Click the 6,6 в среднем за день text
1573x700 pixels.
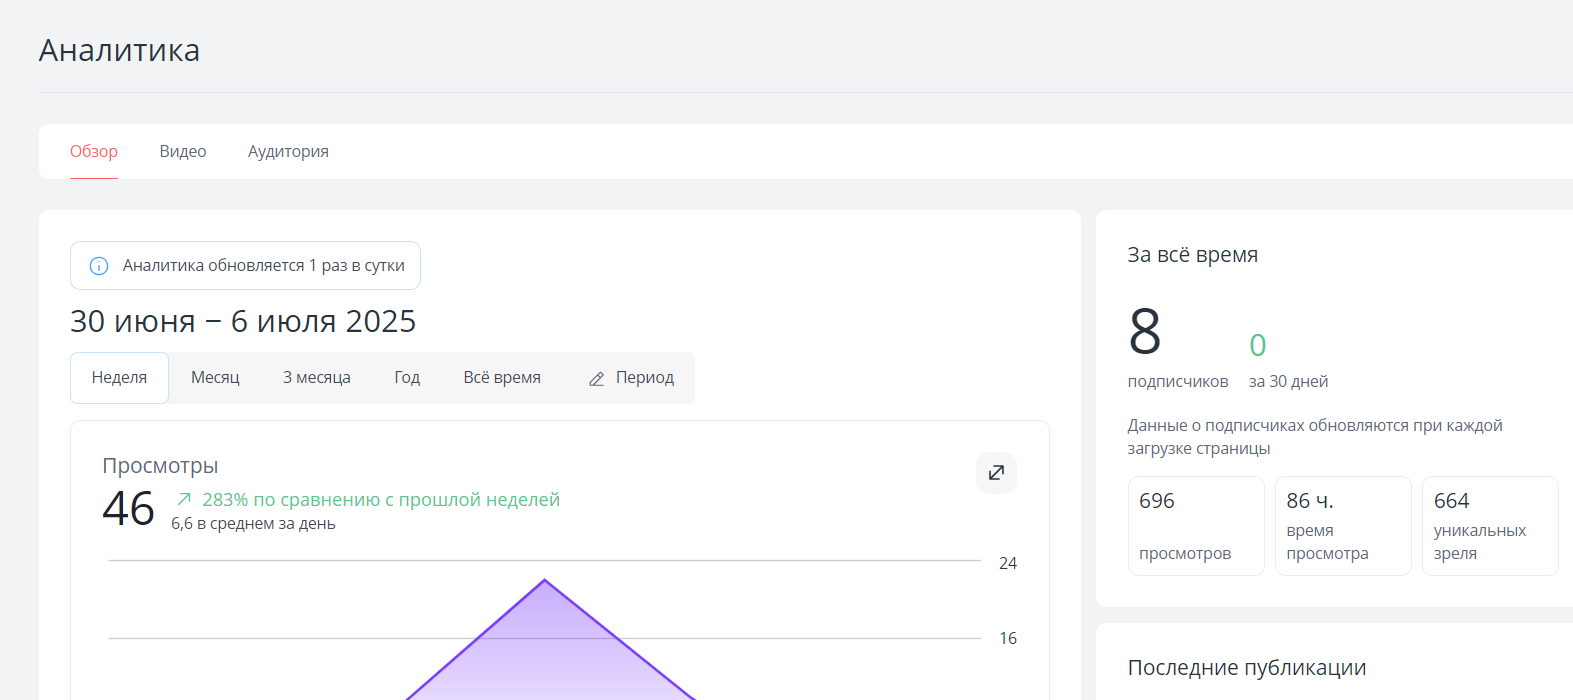pyautogui.click(x=253, y=524)
